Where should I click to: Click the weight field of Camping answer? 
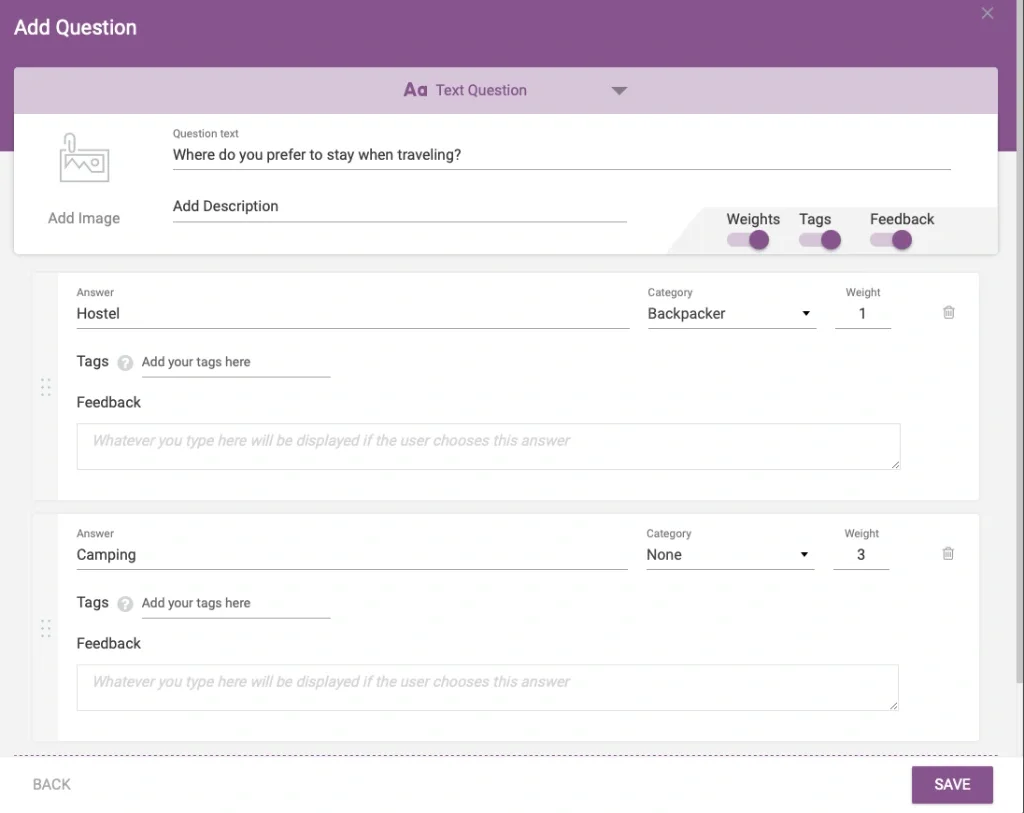click(861, 555)
